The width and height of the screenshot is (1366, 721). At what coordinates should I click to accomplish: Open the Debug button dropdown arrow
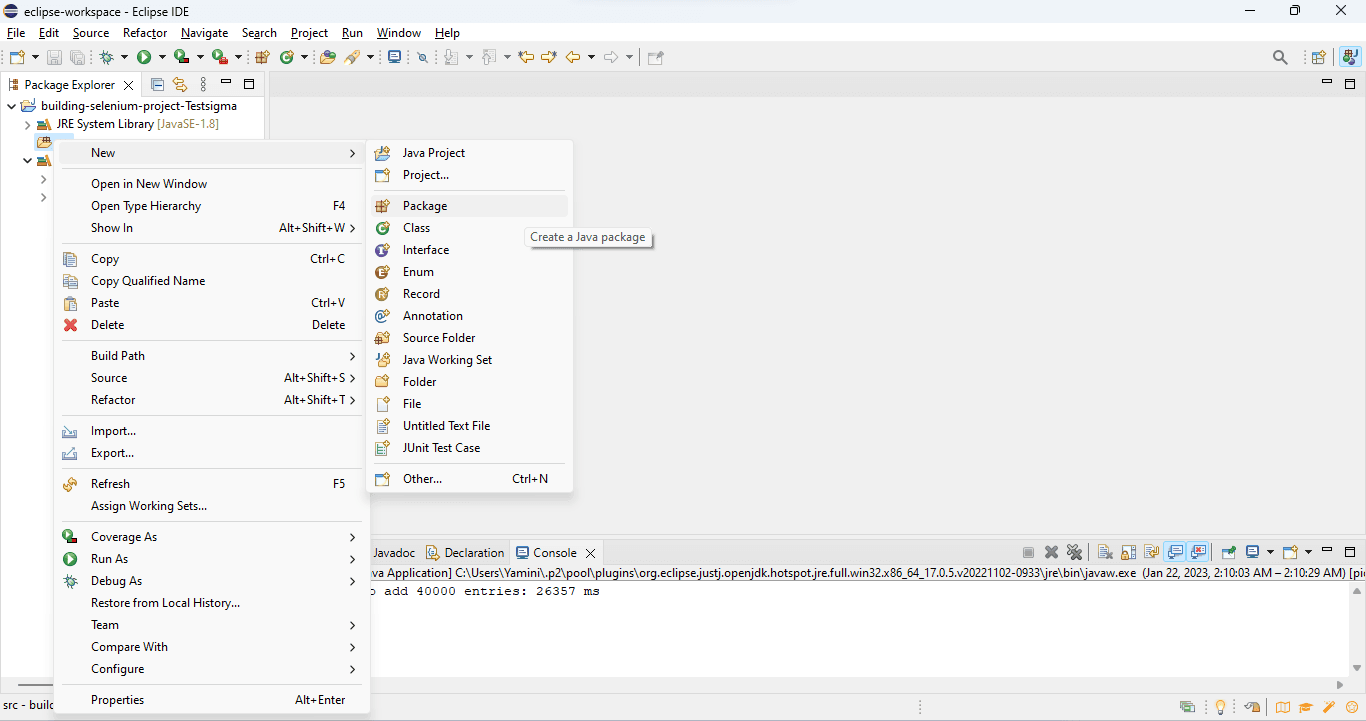pyautogui.click(x=124, y=57)
